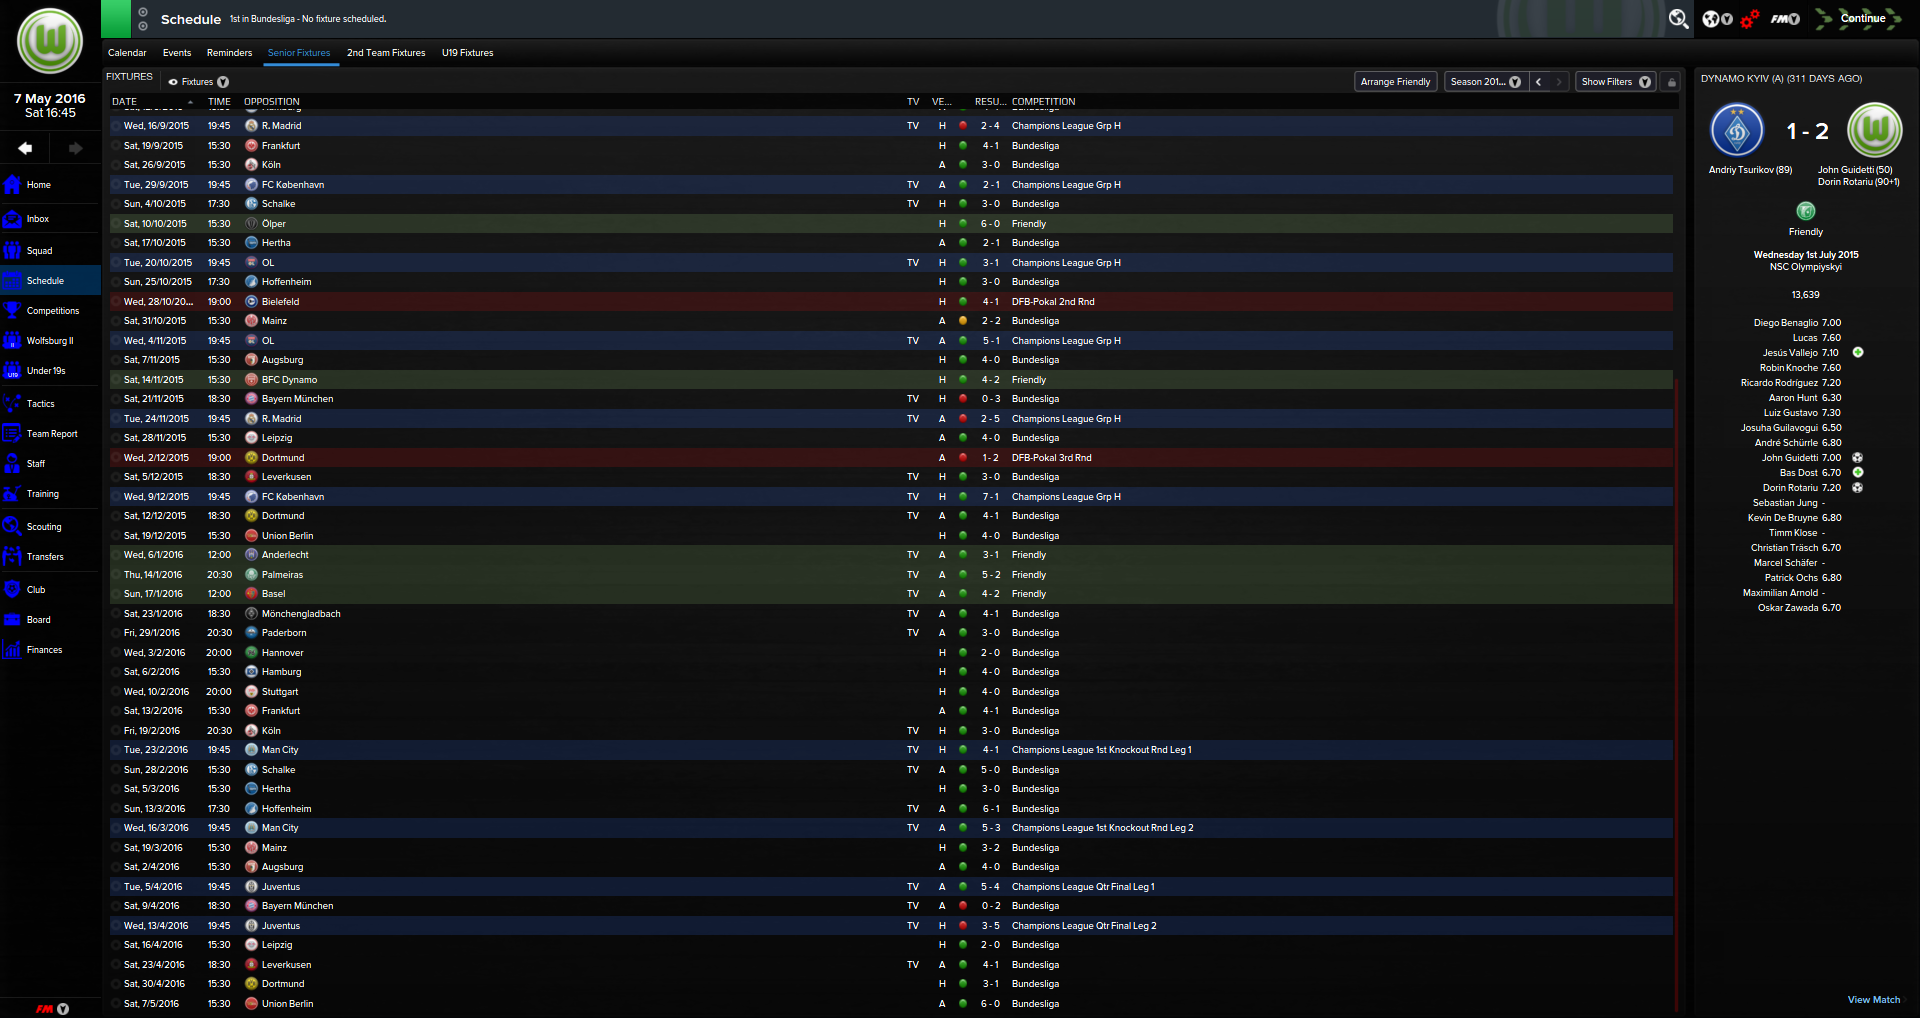Open the Tactics sidebar icon
The height and width of the screenshot is (1018, 1920).
(x=12, y=404)
